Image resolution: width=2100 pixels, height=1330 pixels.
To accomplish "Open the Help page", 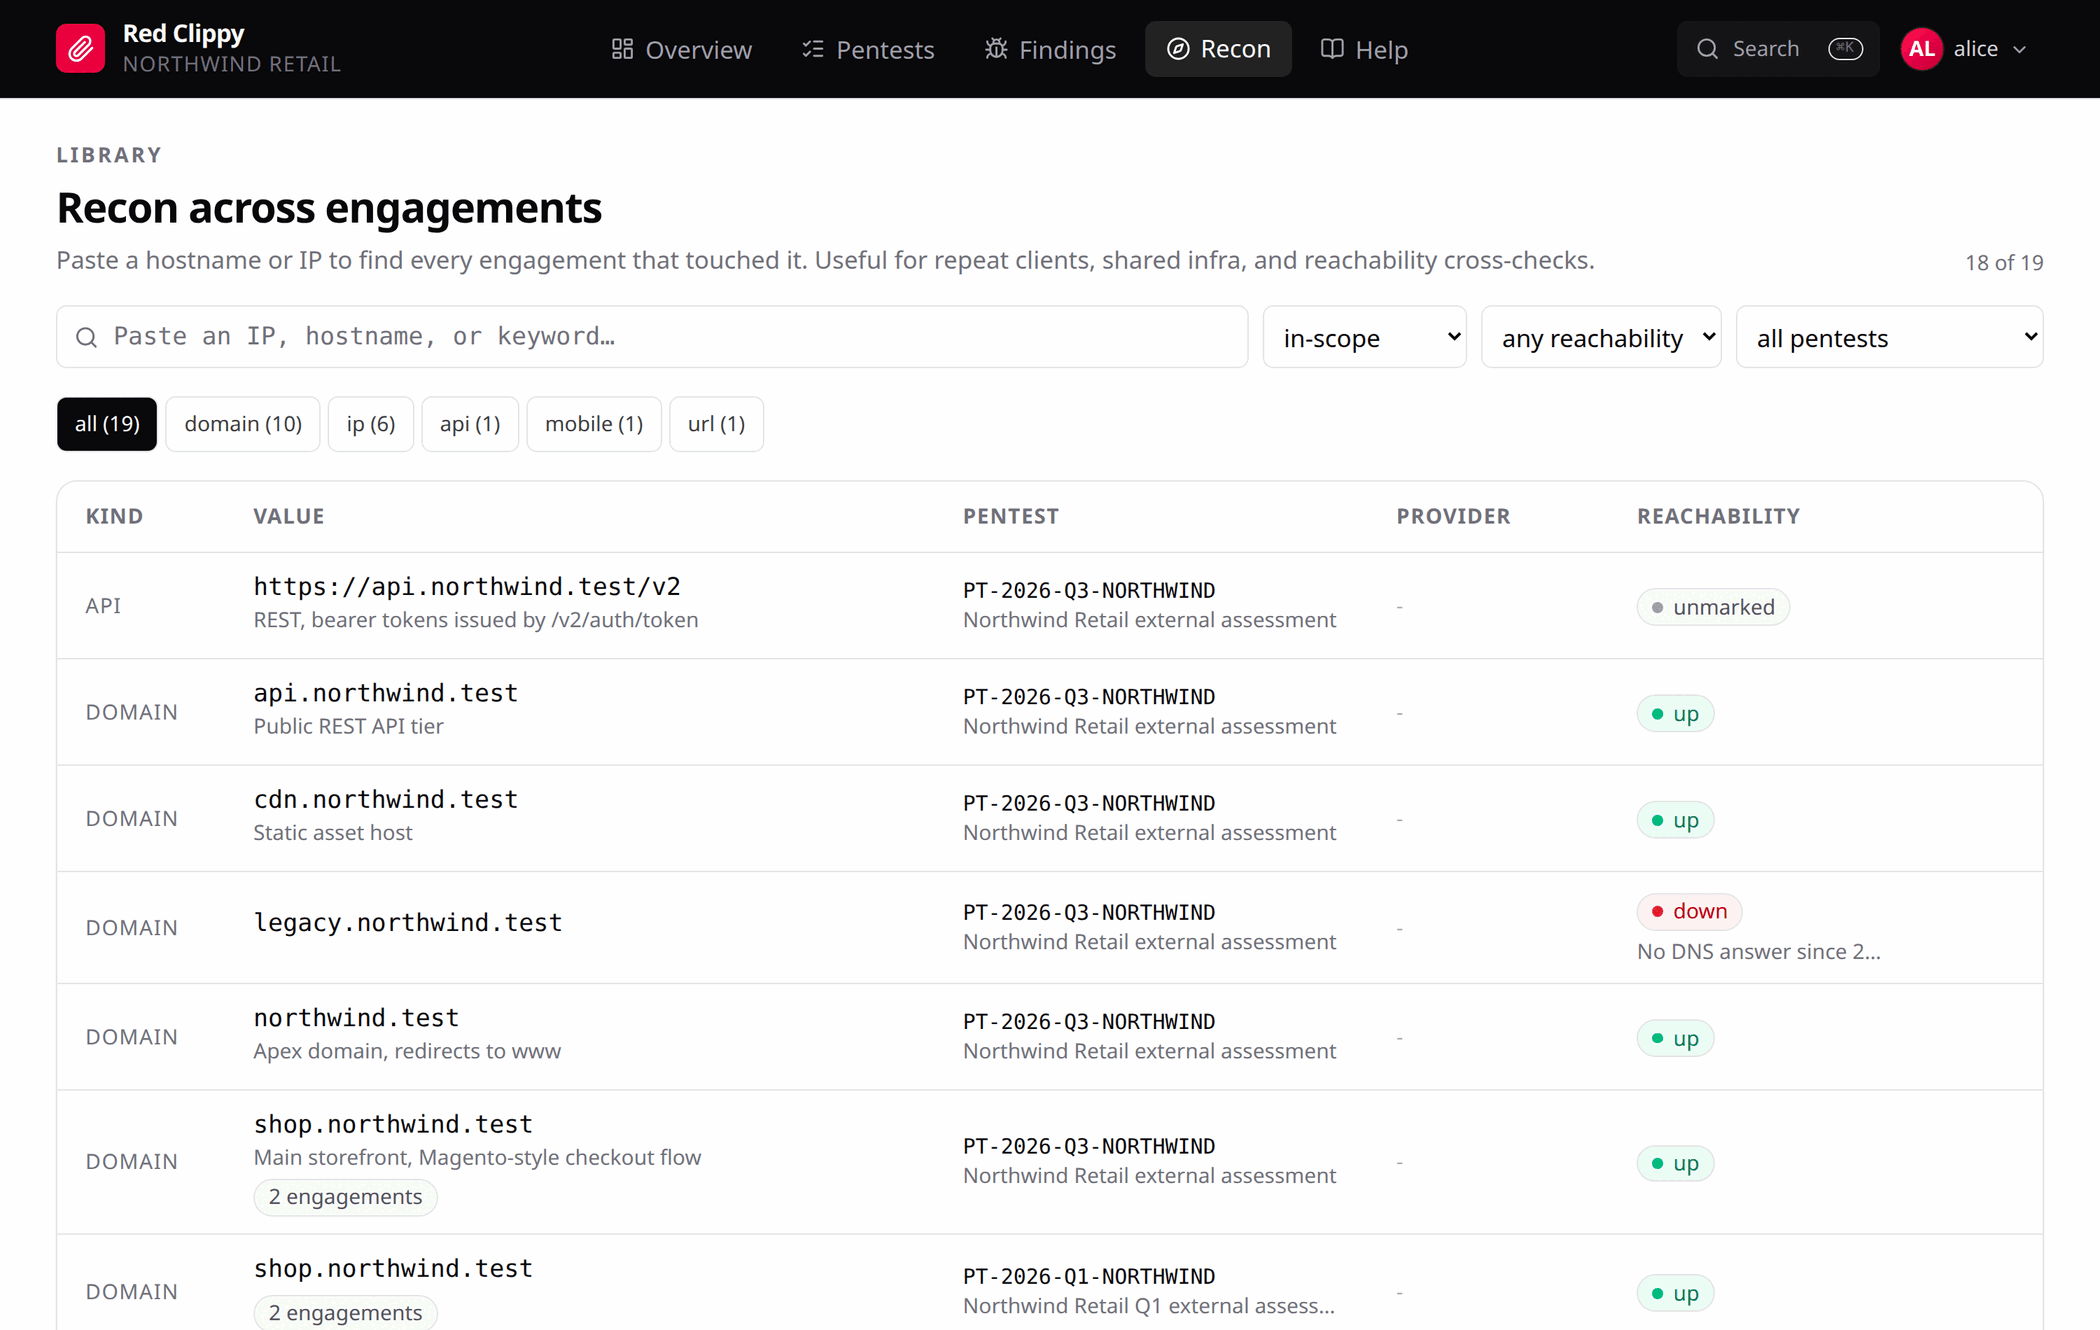I will (1364, 49).
